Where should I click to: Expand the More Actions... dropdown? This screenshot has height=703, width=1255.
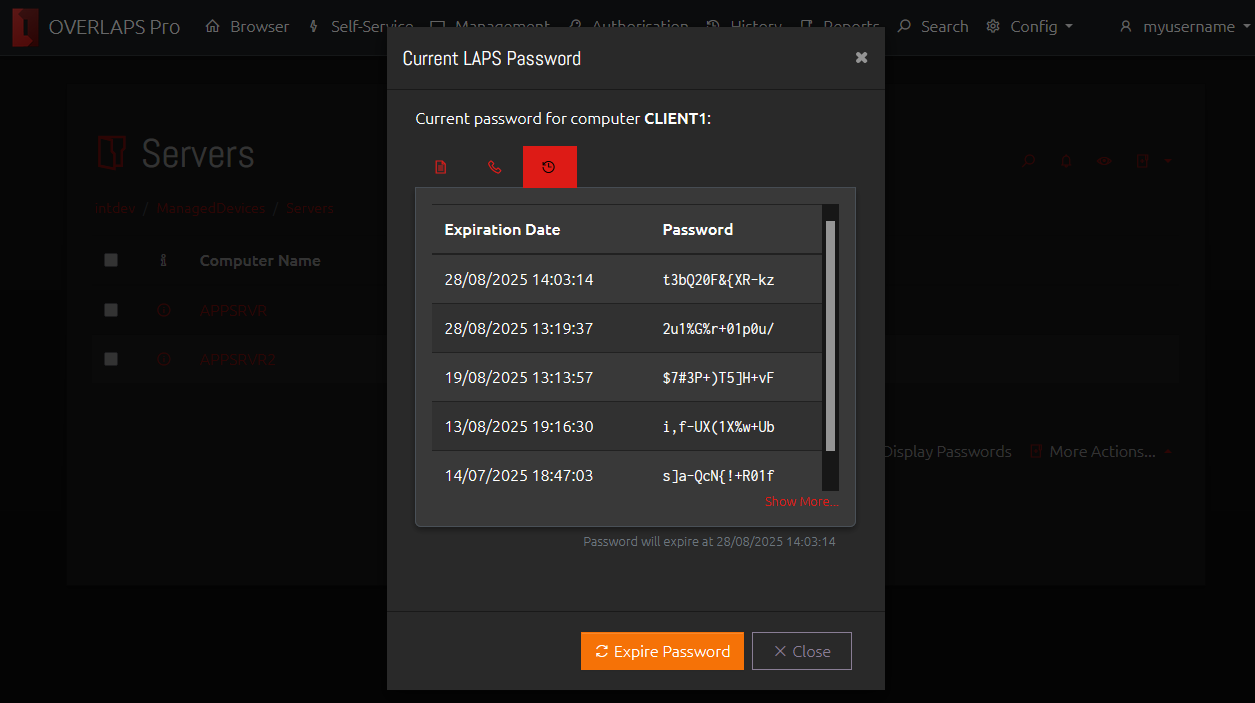(1101, 452)
